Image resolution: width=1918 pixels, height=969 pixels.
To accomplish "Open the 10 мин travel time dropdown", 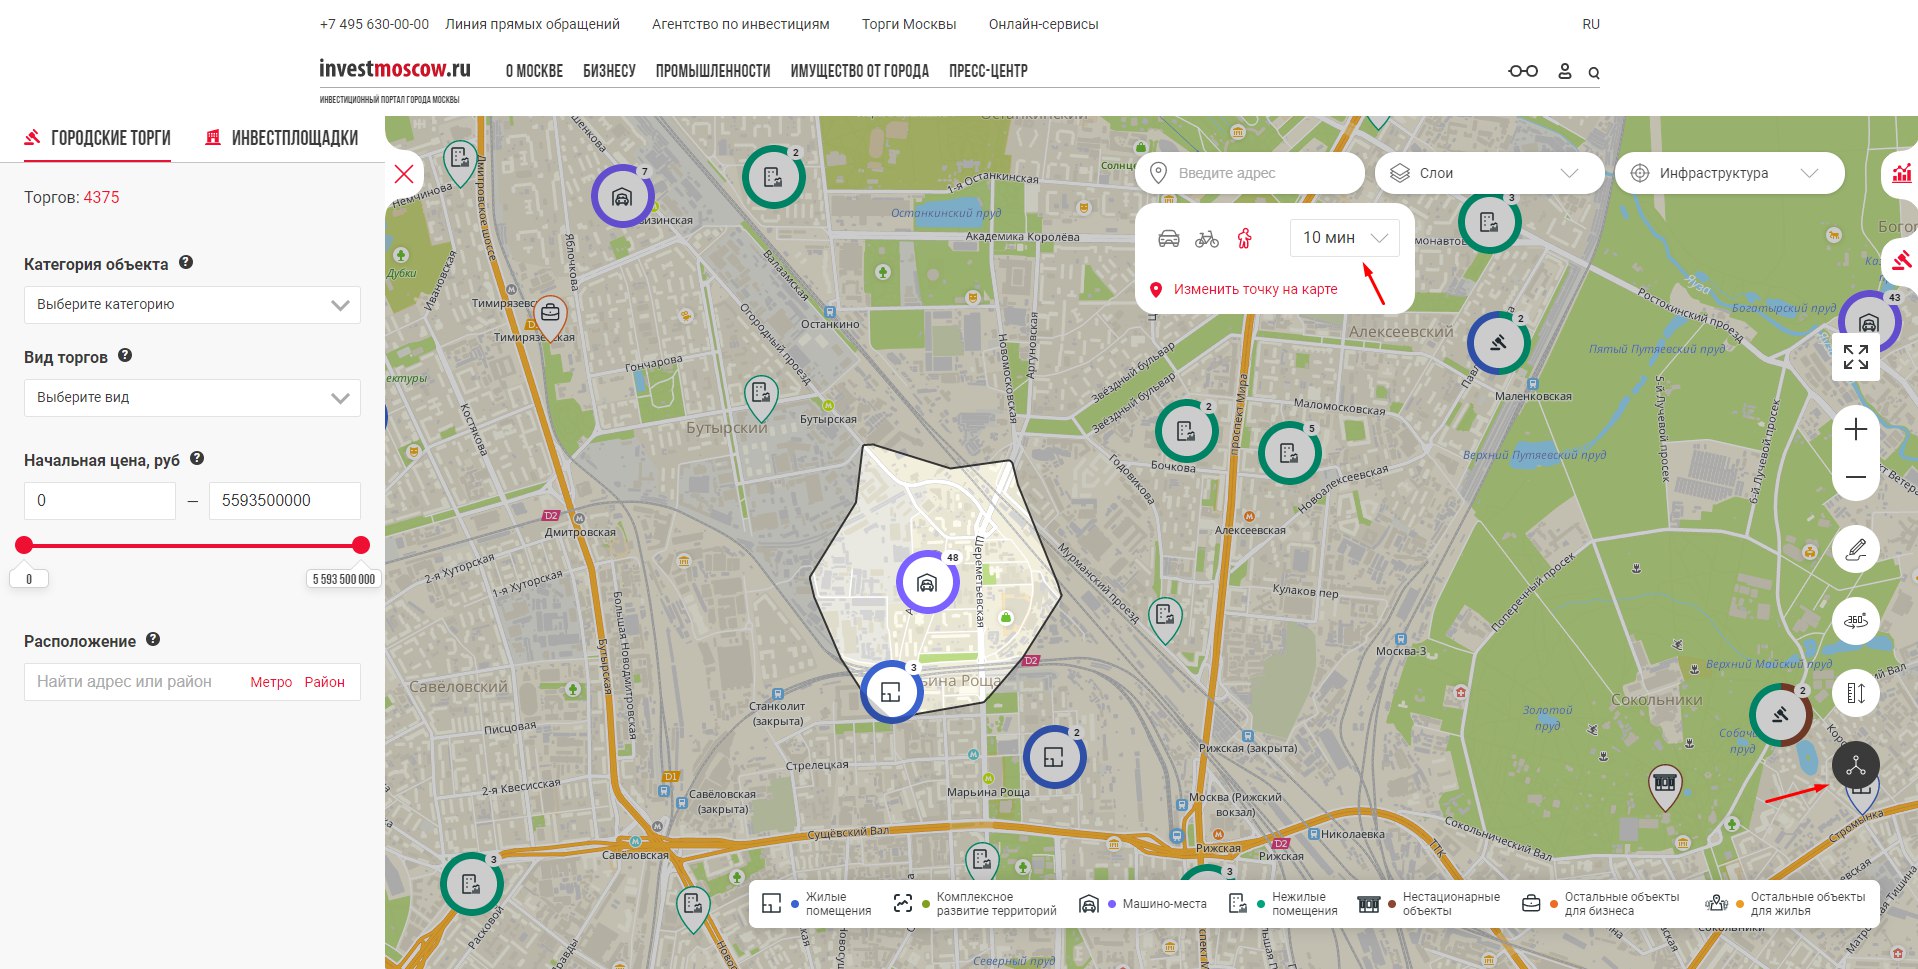I will pos(1344,238).
